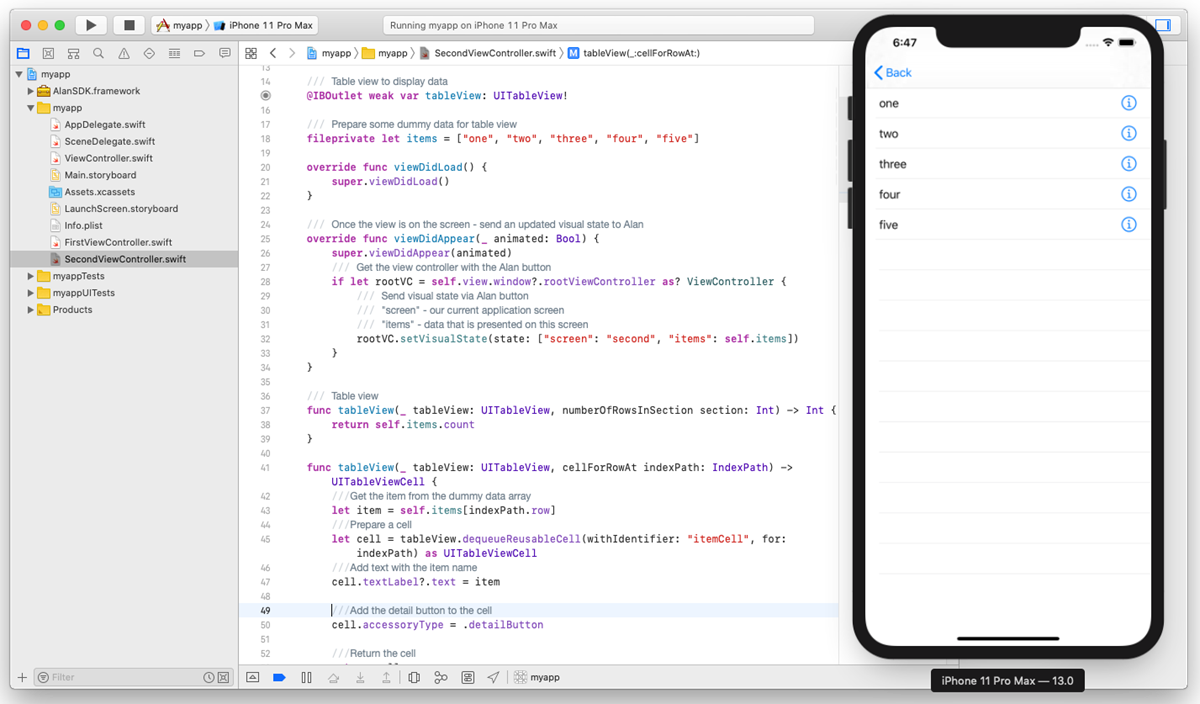Toggle the Pause execution control

[x=306, y=677]
